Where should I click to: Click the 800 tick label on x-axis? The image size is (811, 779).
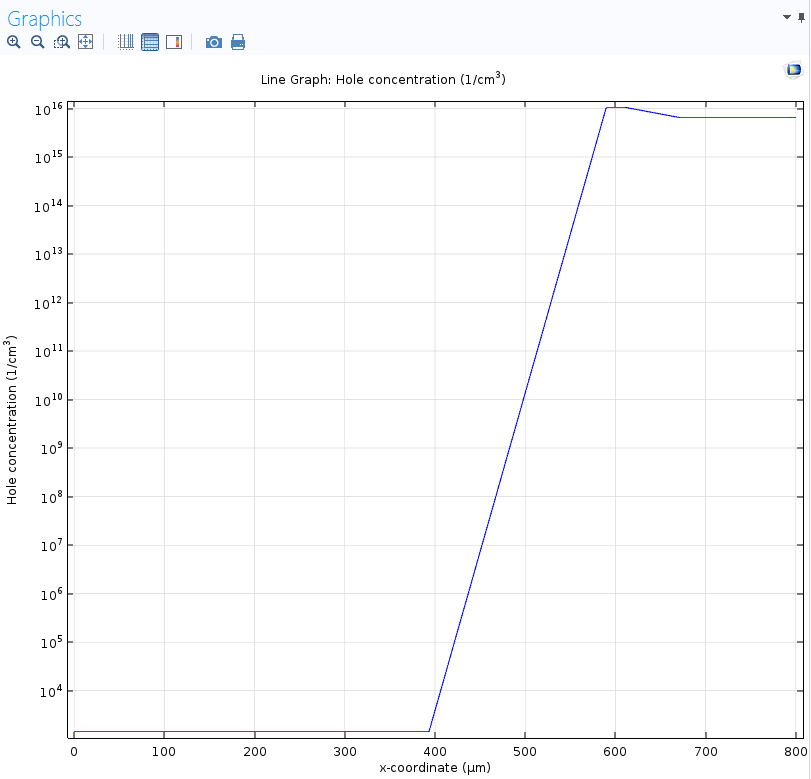click(795, 751)
